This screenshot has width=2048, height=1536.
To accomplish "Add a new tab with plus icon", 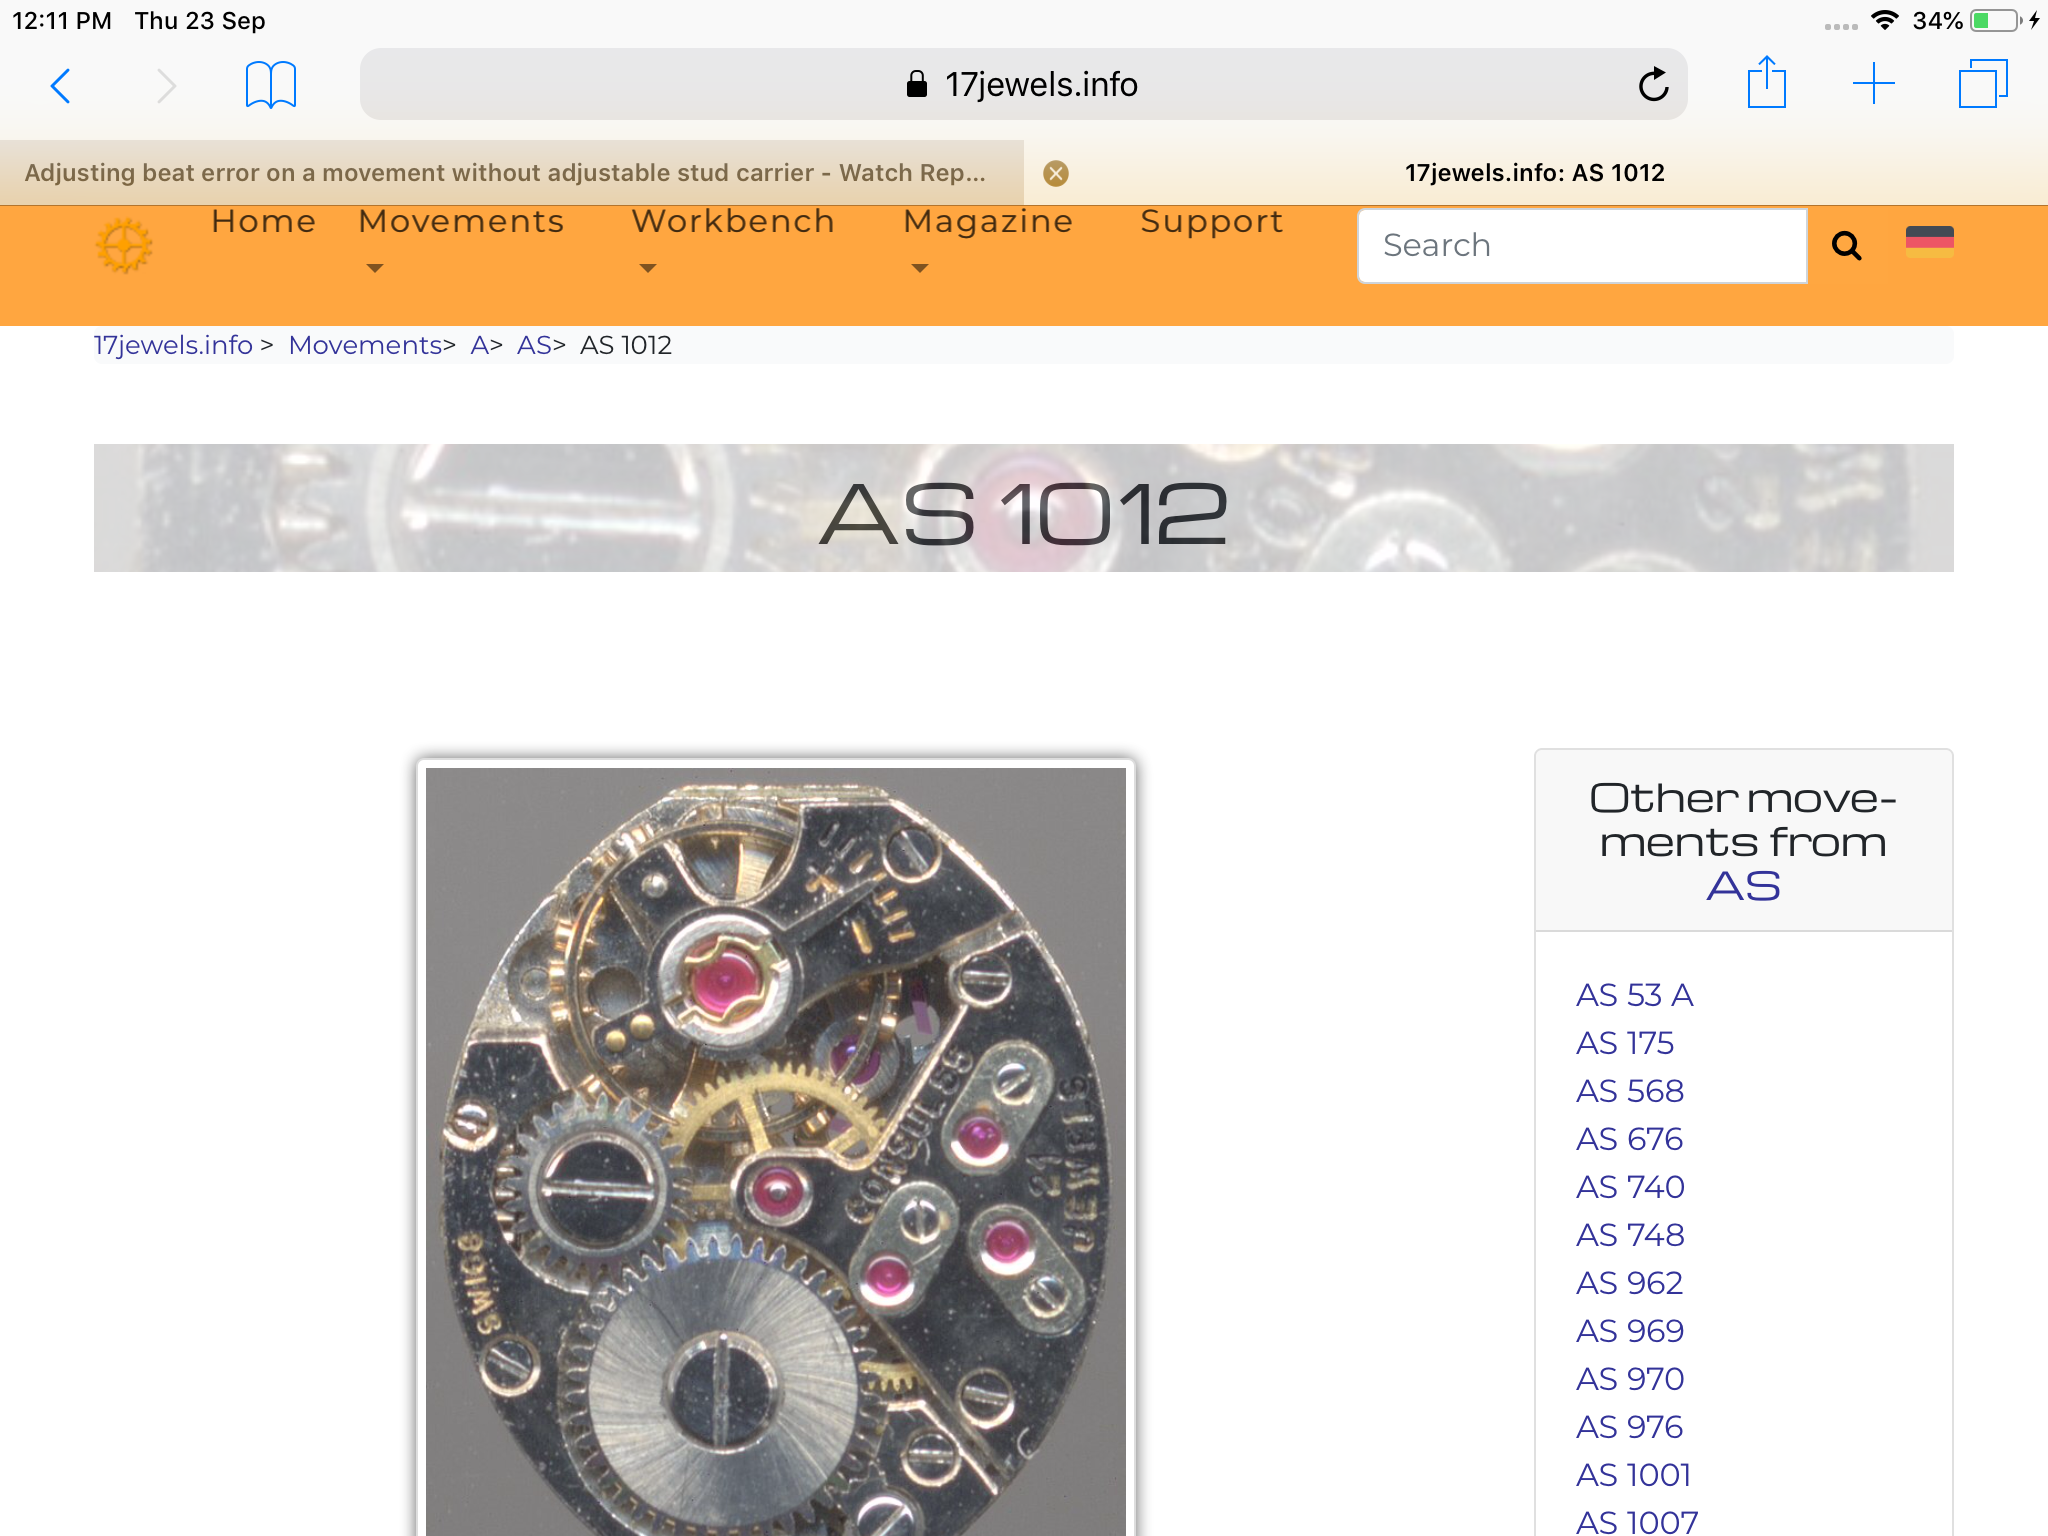I will pos(1874,84).
